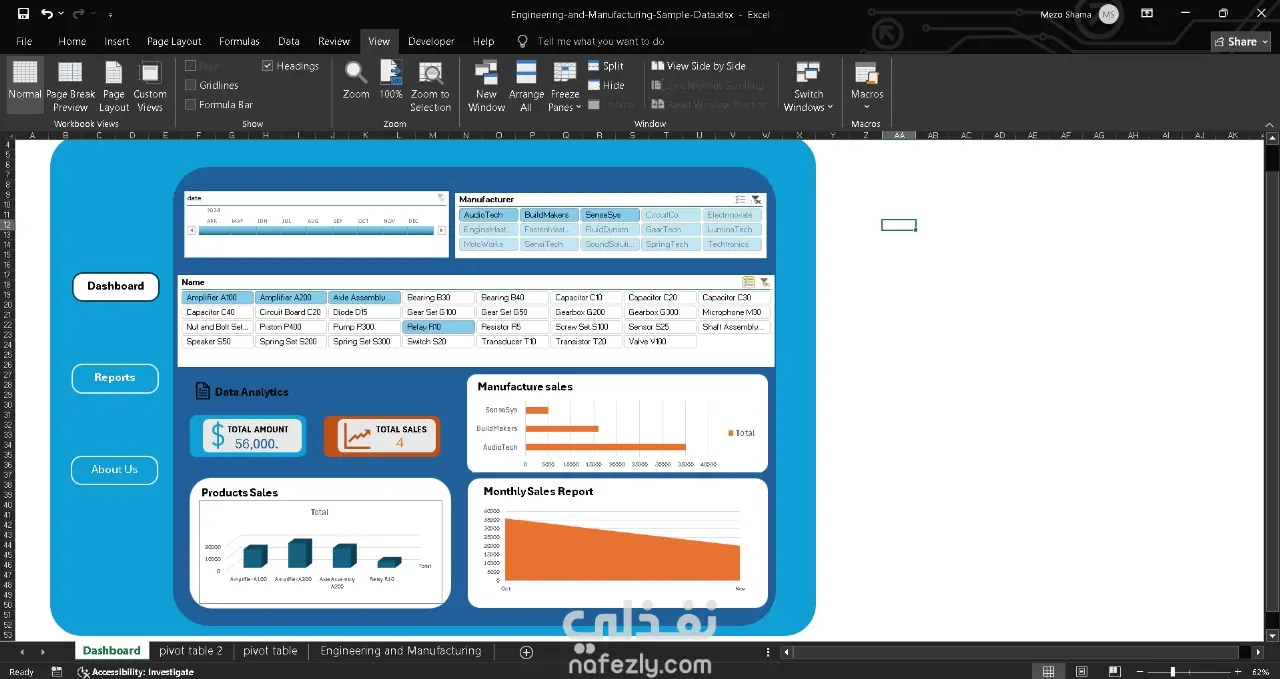The image size is (1280, 679).
Task: Click the About Us navigation button
Action: (115, 470)
